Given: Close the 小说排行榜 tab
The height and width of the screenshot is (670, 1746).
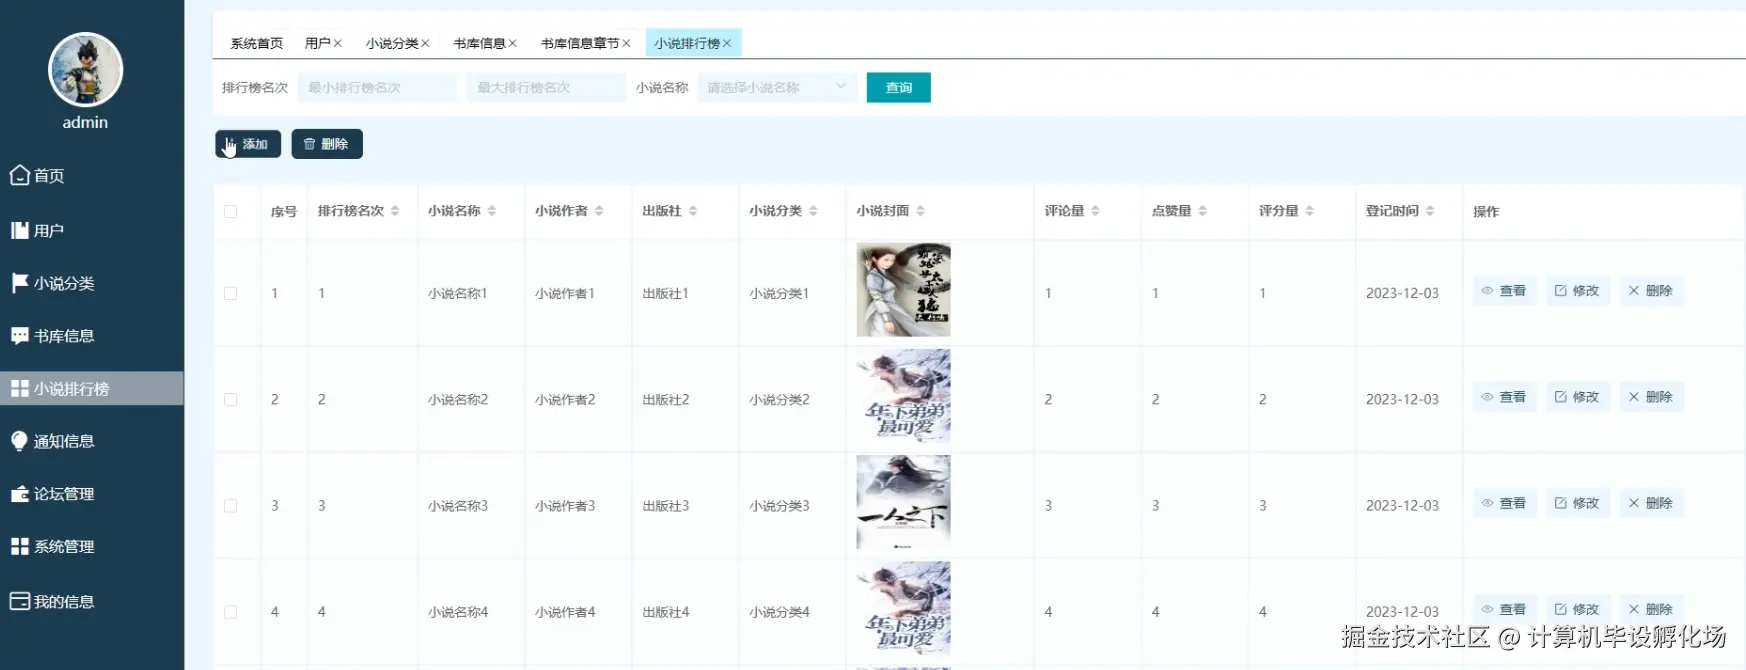Looking at the screenshot, I should [727, 43].
